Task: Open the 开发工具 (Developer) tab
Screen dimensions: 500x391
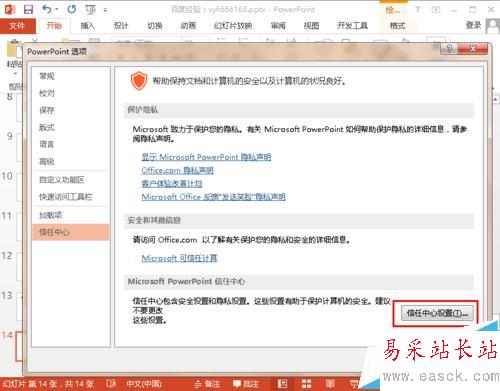Action: click(352, 26)
